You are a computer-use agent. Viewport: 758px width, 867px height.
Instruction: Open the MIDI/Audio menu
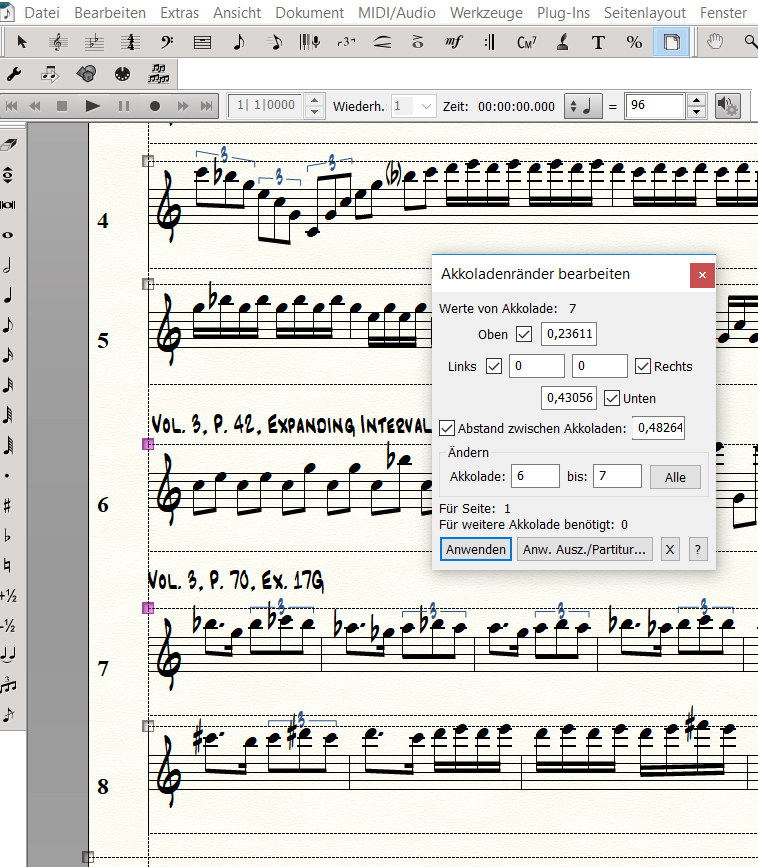[396, 12]
